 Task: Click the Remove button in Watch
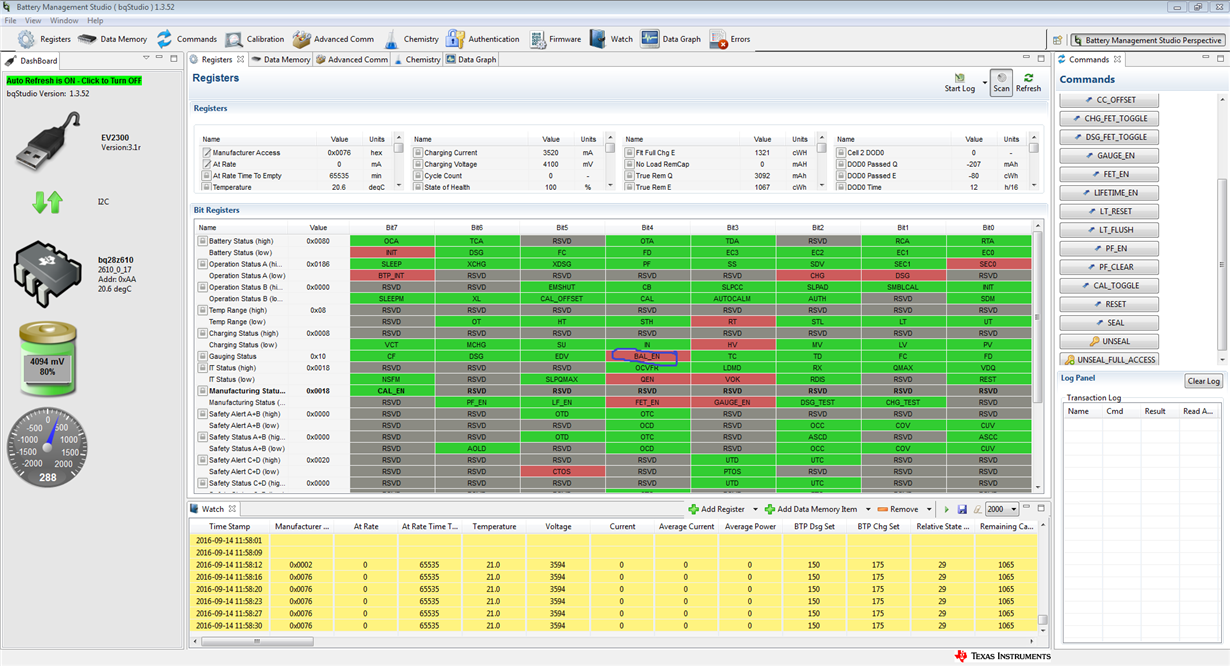[897, 509]
